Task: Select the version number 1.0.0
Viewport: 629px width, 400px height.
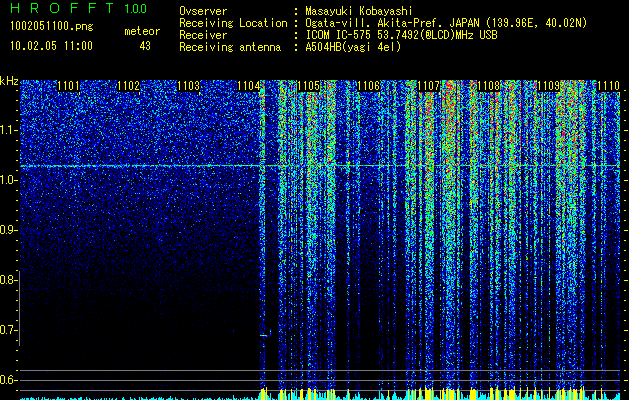Action: (136, 9)
